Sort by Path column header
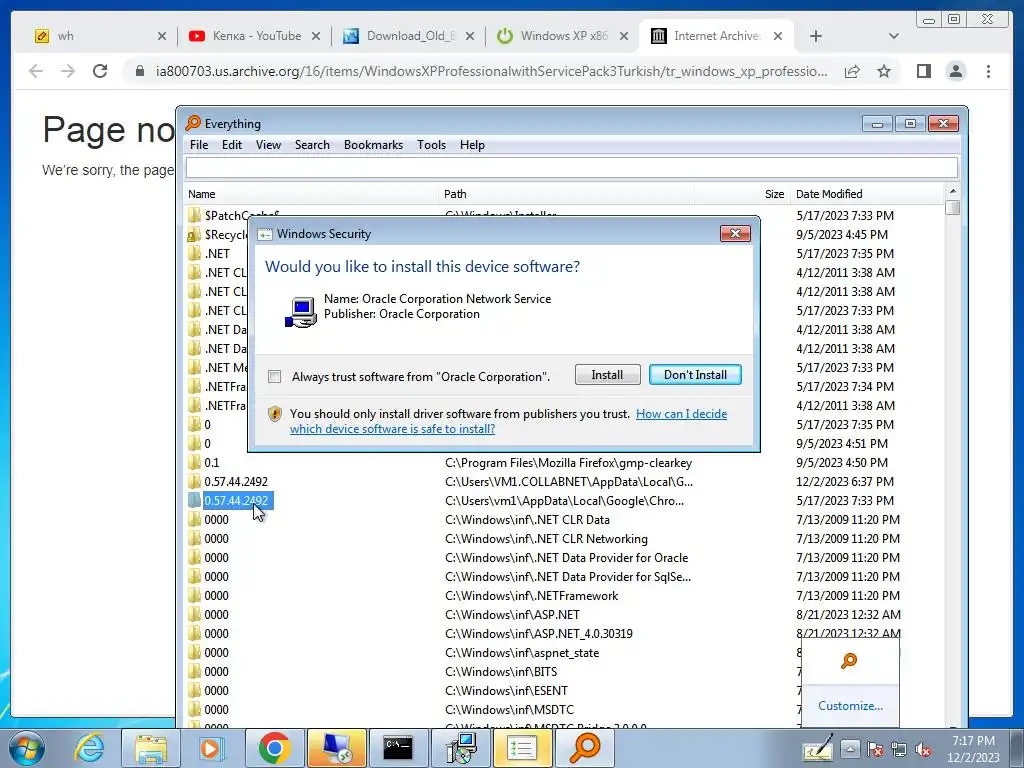Viewport: 1024px width, 768px height. [x=566, y=194]
